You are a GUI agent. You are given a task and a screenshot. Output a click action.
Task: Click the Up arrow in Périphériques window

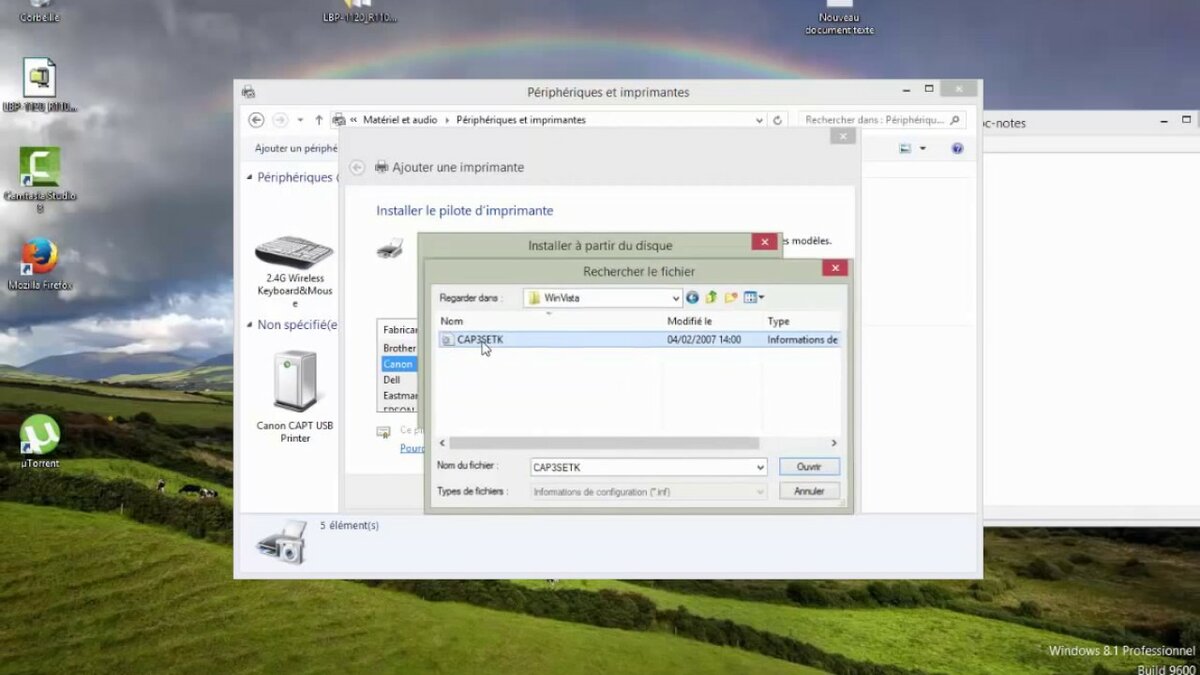coord(319,120)
